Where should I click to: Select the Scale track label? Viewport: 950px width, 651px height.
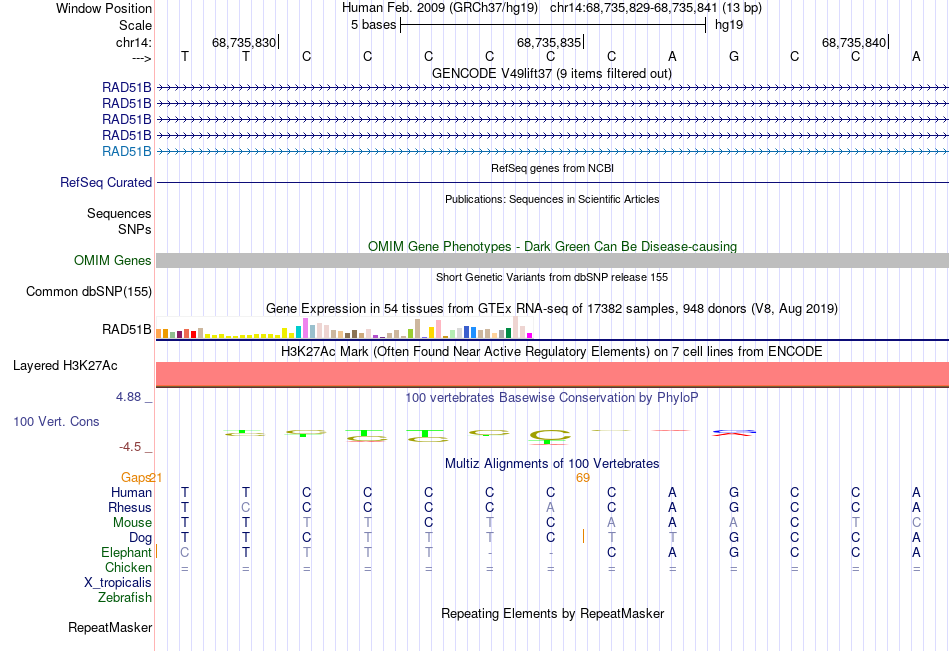135,25
